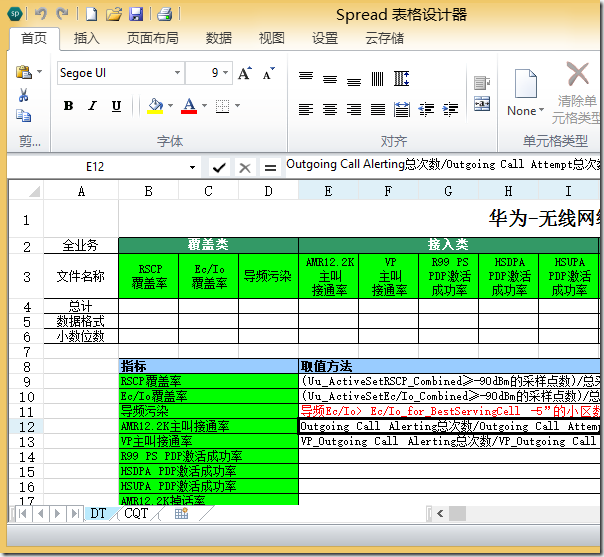
Task: Click the Save icon in quick access toolbar
Action: [137, 14]
